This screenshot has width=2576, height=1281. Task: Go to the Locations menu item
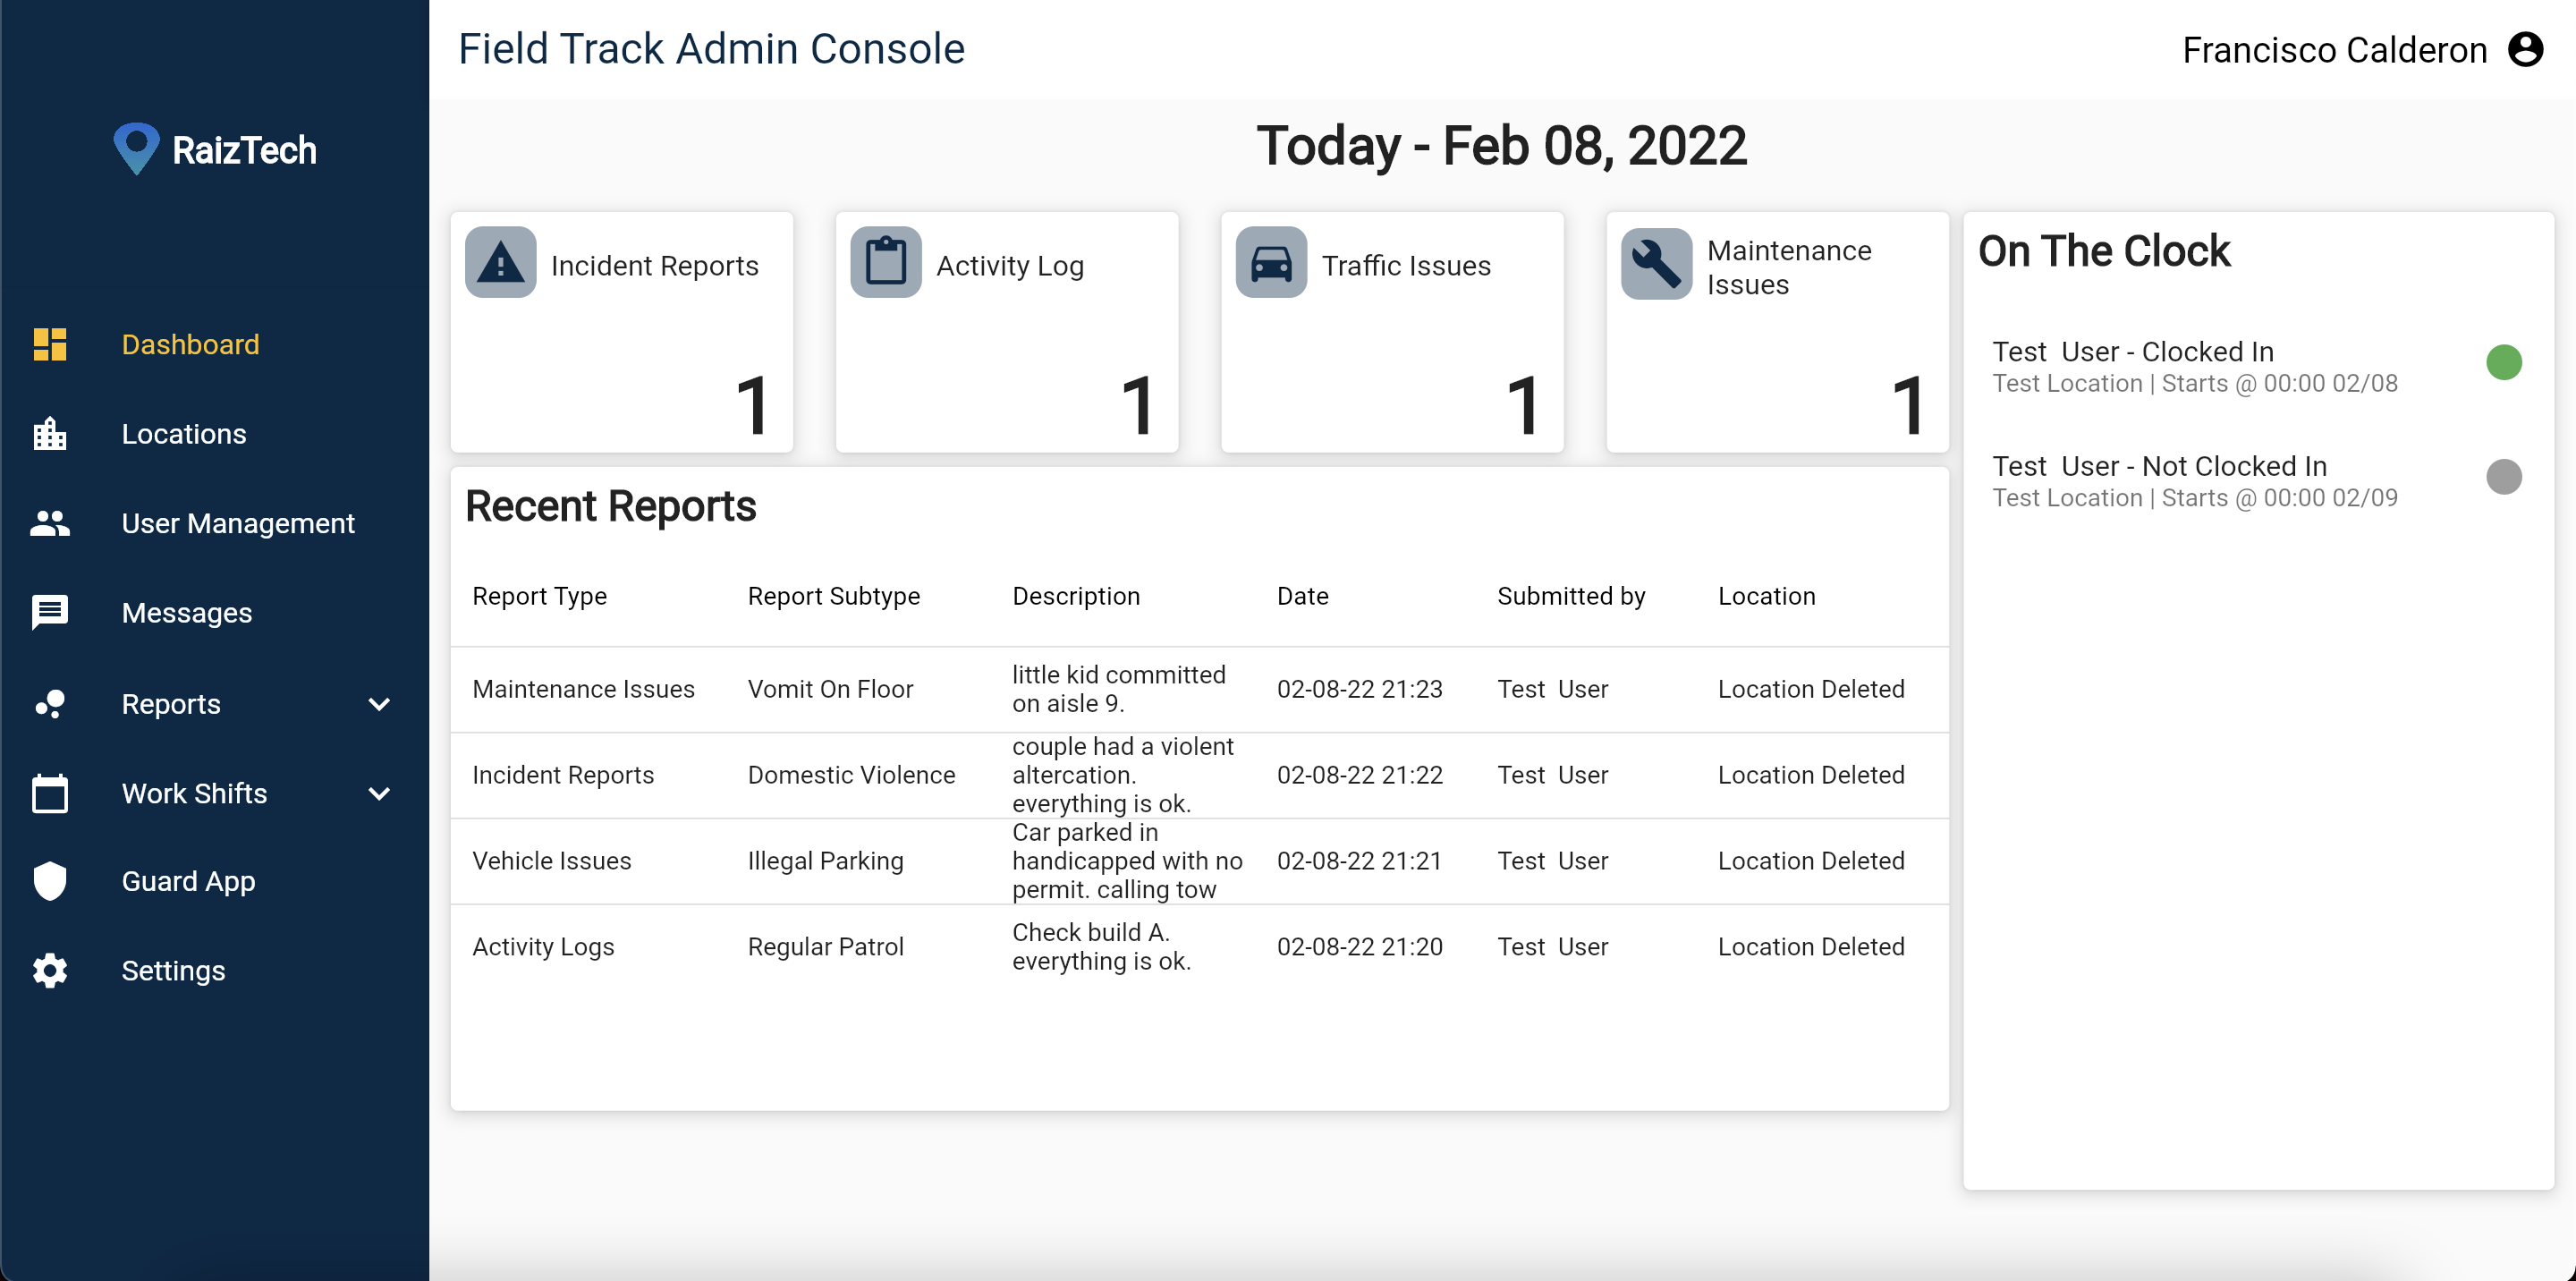184,434
